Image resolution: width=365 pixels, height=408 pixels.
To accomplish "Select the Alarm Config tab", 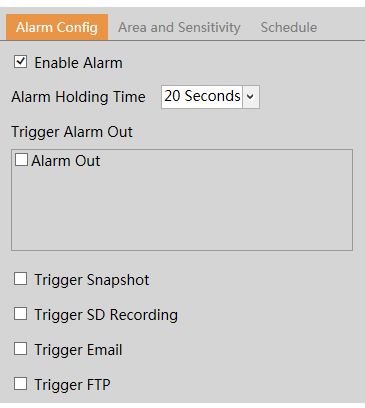I will click(x=57, y=27).
